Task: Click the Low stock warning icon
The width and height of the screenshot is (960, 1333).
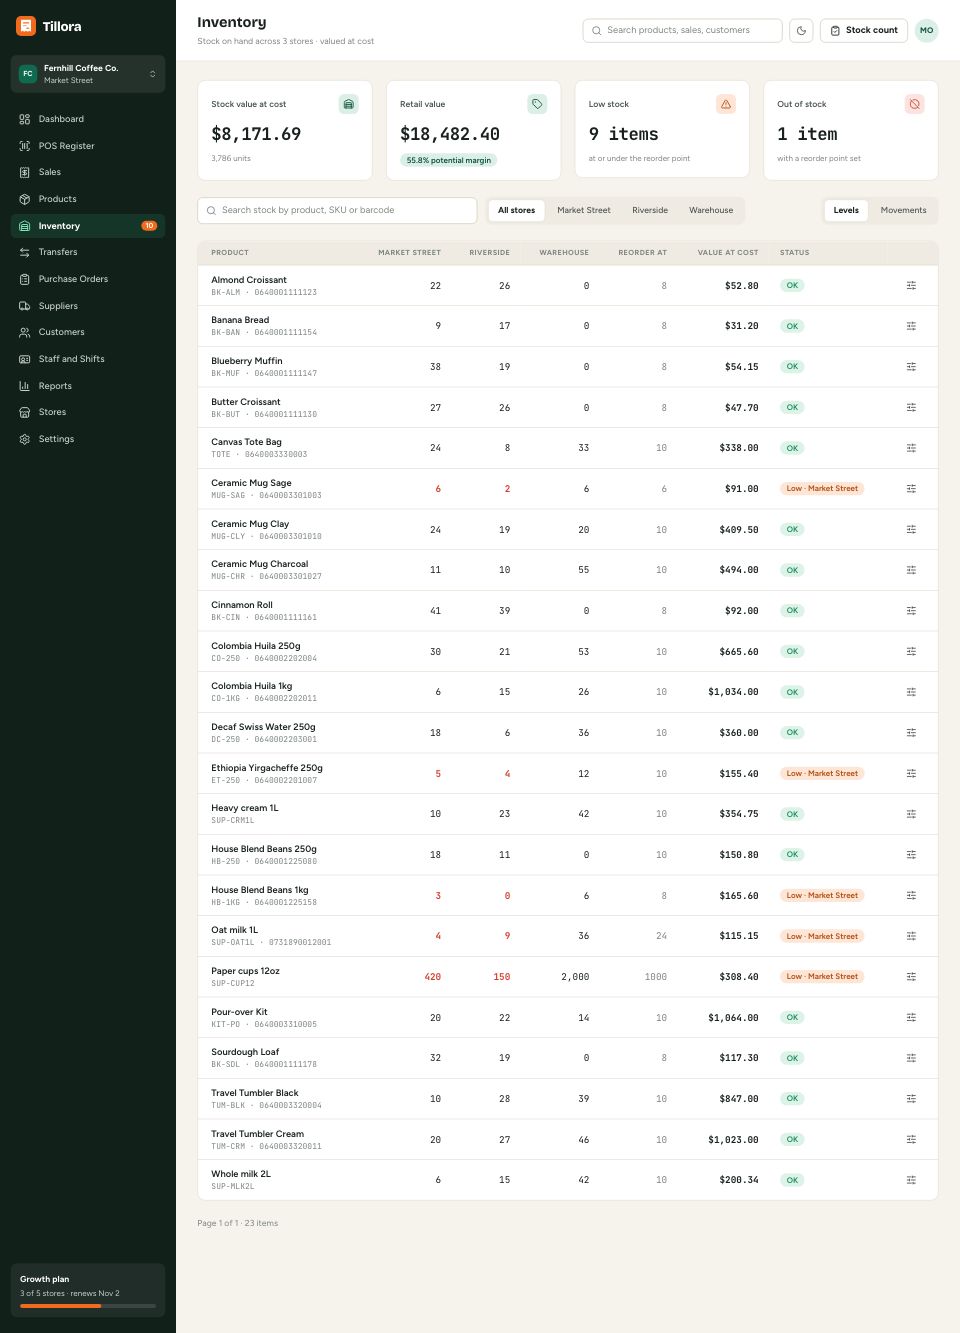Action: click(726, 104)
